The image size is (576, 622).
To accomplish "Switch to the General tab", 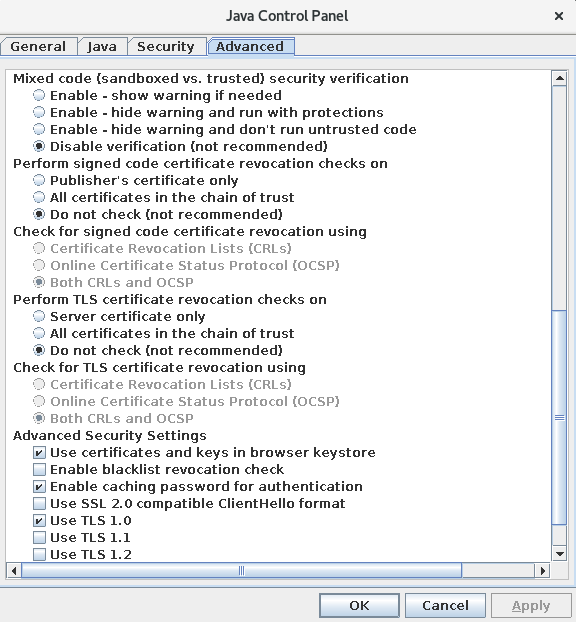I will click(38, 47).
